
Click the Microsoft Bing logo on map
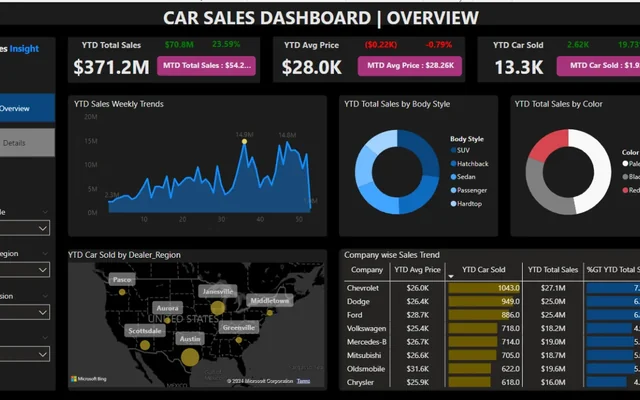(89, 379)
